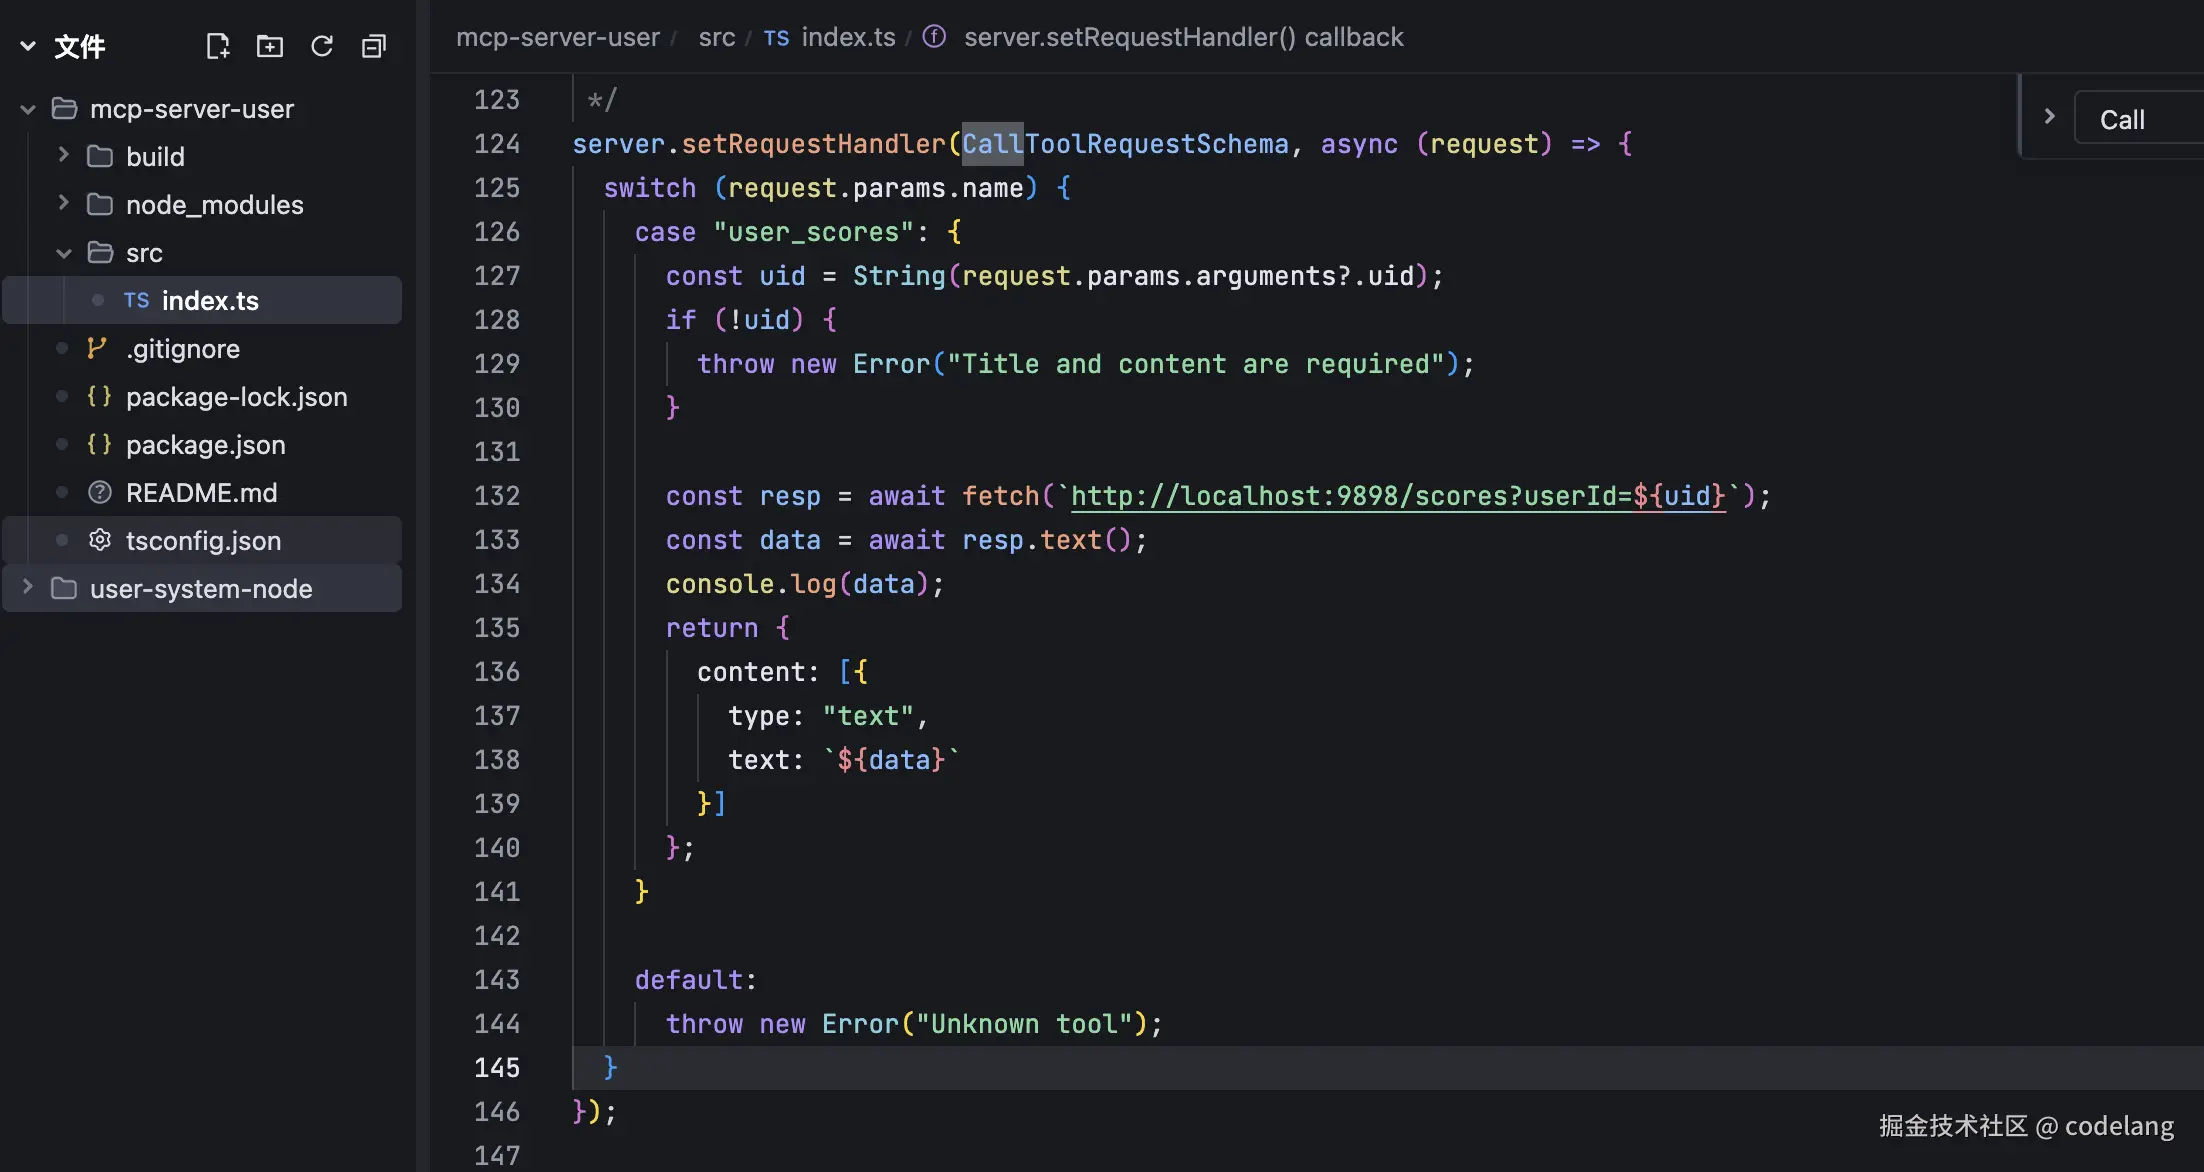
Task: Expand the node_modules folder
Action: 63,203
